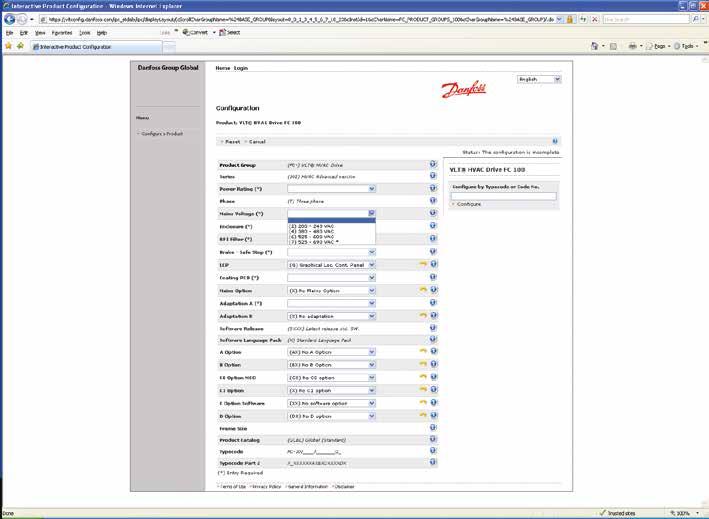Open the info icon for Mains Voltage
This screenshot has height=519, width=709.
(433, 213)
